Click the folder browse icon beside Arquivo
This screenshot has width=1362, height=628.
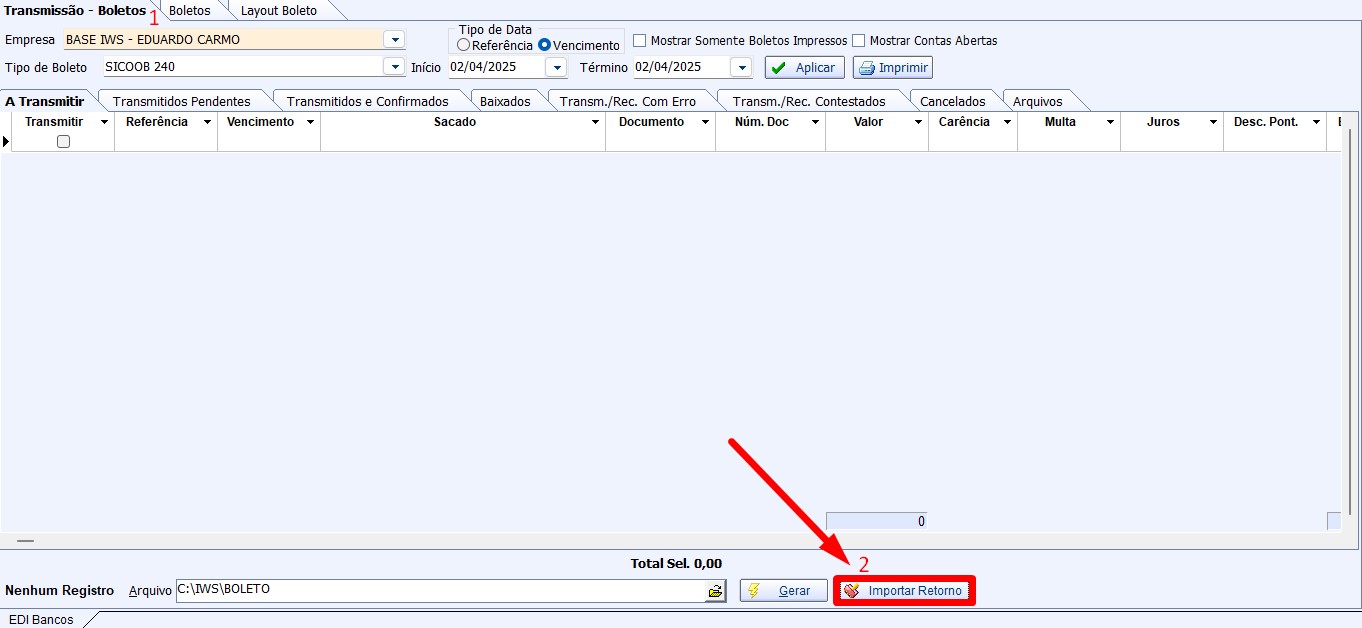pyautogui.click(x=715, y=591)
